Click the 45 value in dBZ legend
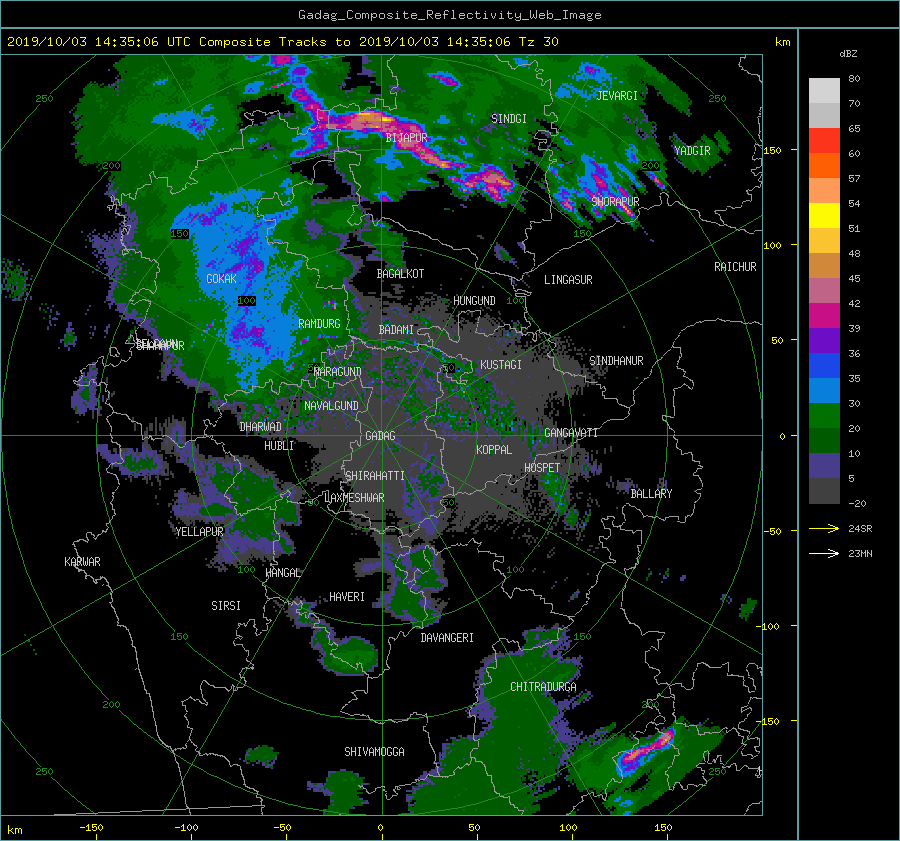The image size is (900, 841). tap(854, 278)
